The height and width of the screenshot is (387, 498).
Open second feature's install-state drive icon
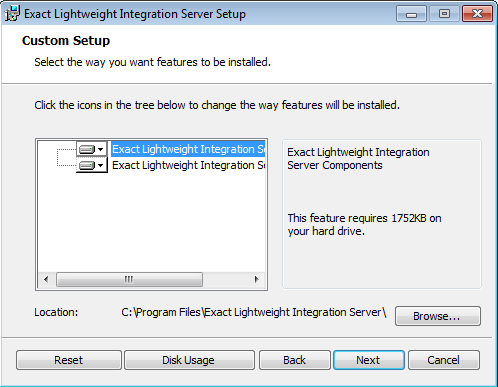87,165
